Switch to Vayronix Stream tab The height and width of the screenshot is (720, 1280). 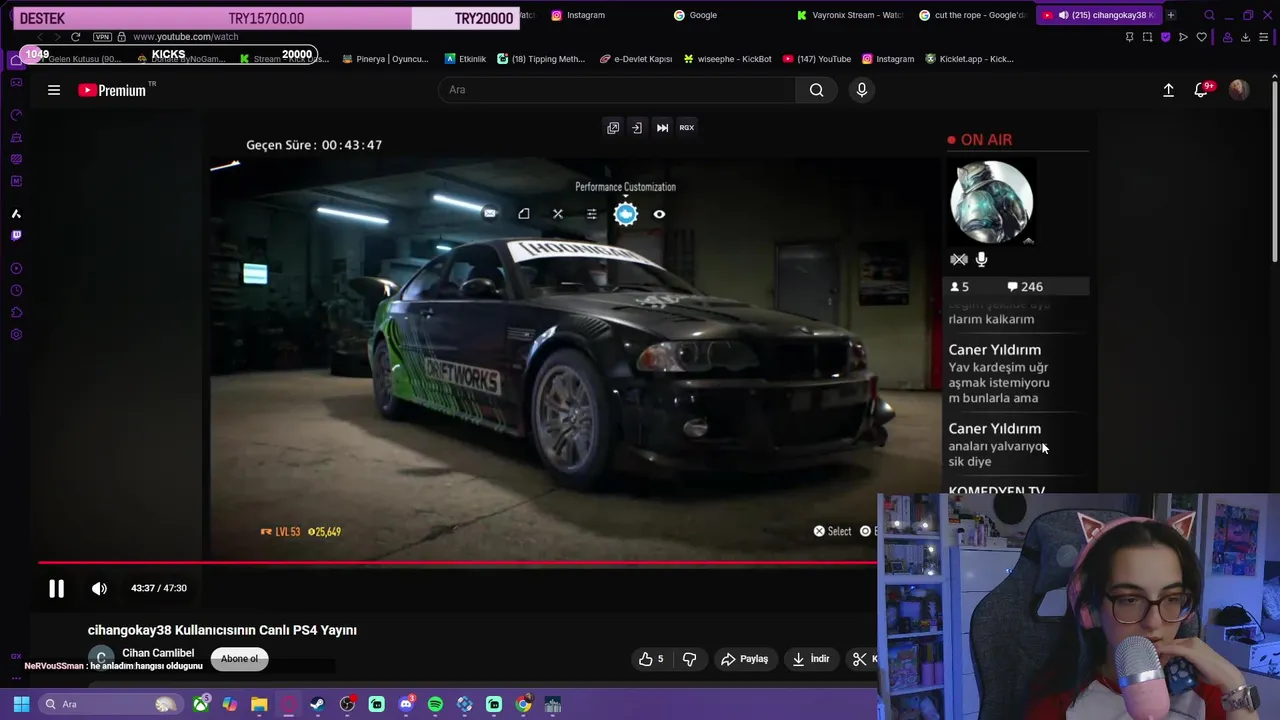click(849, 15)
